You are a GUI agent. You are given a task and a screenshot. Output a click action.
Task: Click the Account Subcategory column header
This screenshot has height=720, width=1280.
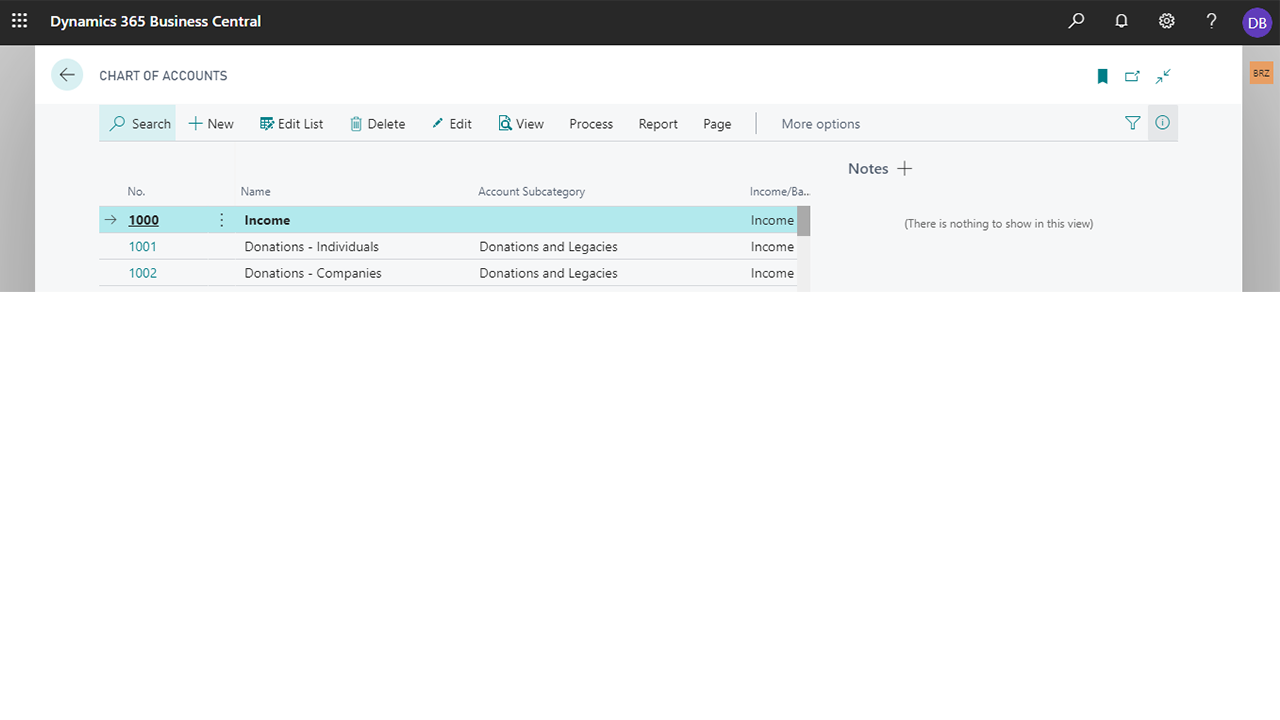[532, 192]
